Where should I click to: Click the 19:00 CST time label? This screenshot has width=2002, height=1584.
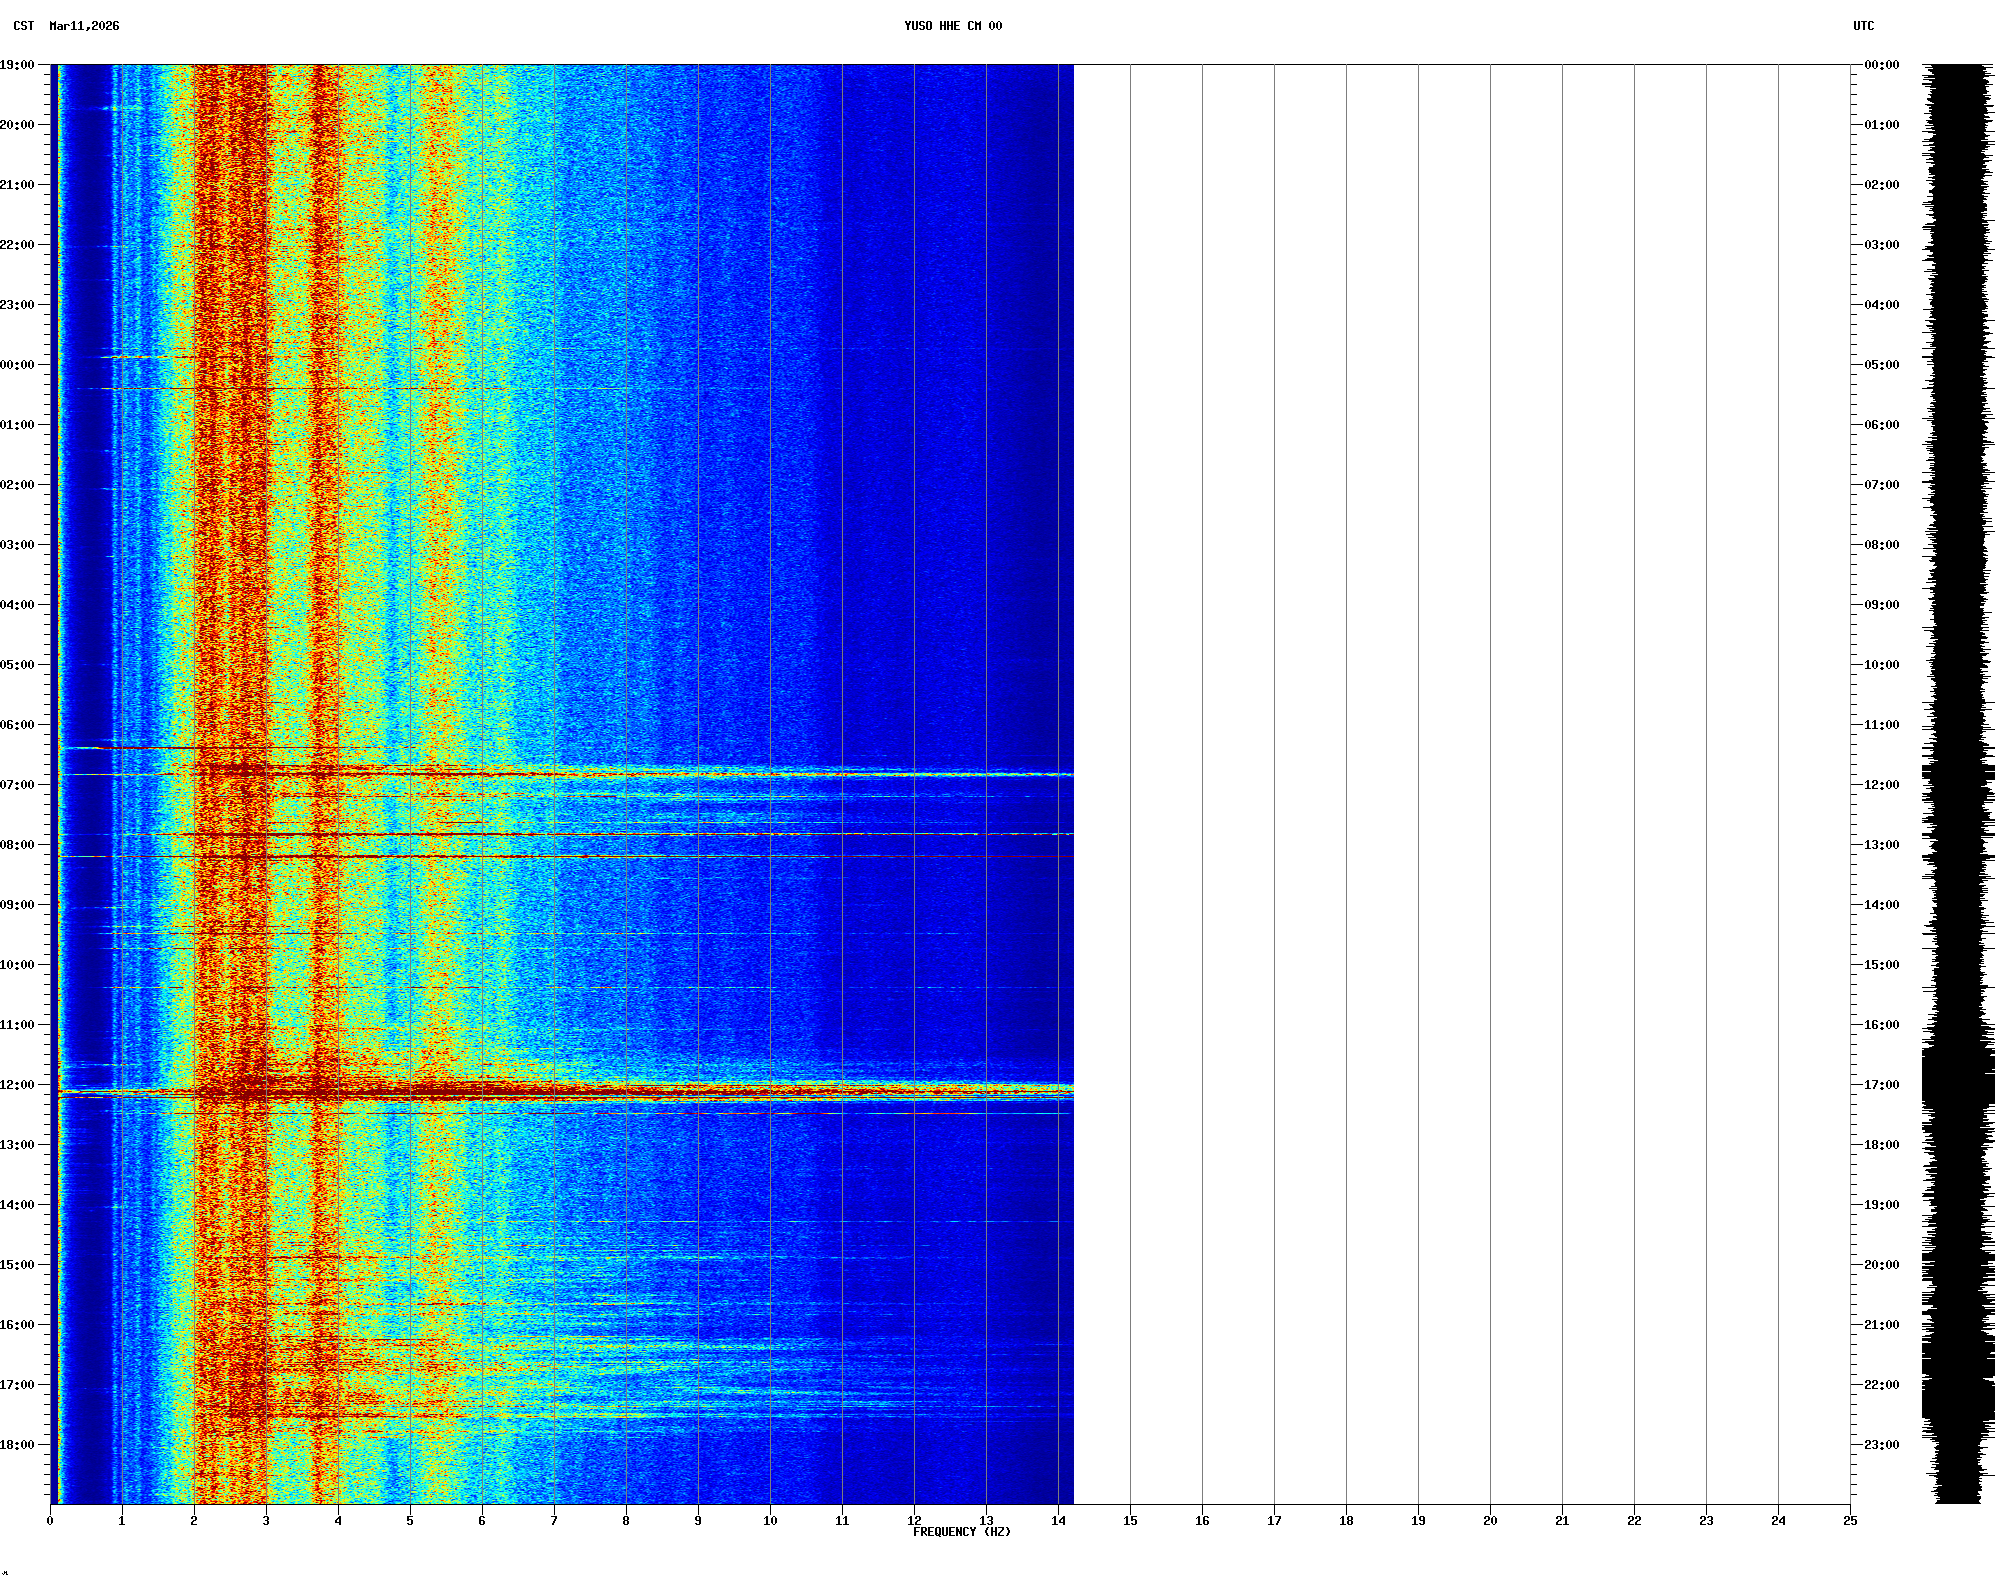tap(17, 65)
